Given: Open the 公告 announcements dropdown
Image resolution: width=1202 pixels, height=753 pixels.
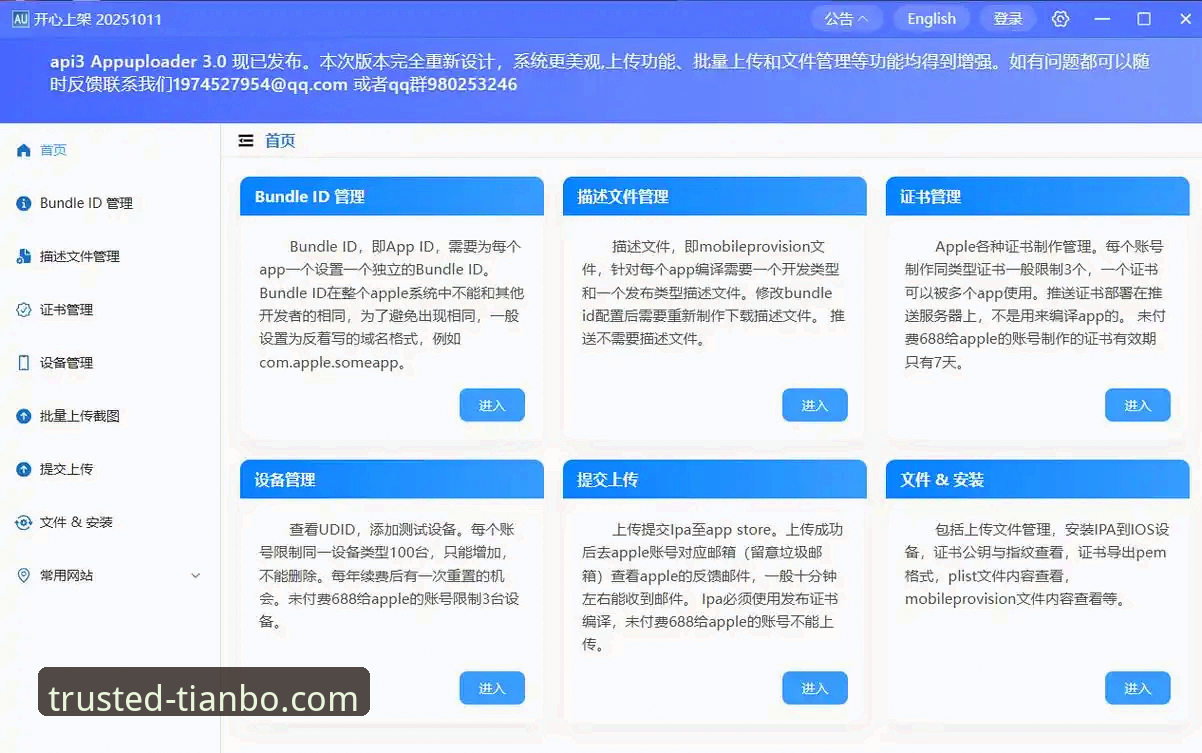Looking at the screenshot, I should click(846, 17).
